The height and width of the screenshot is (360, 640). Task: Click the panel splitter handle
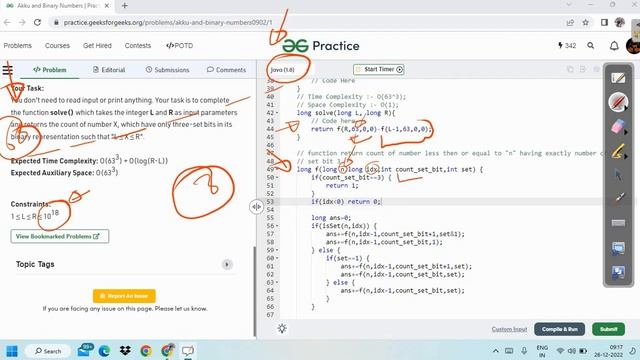(256, 207)
